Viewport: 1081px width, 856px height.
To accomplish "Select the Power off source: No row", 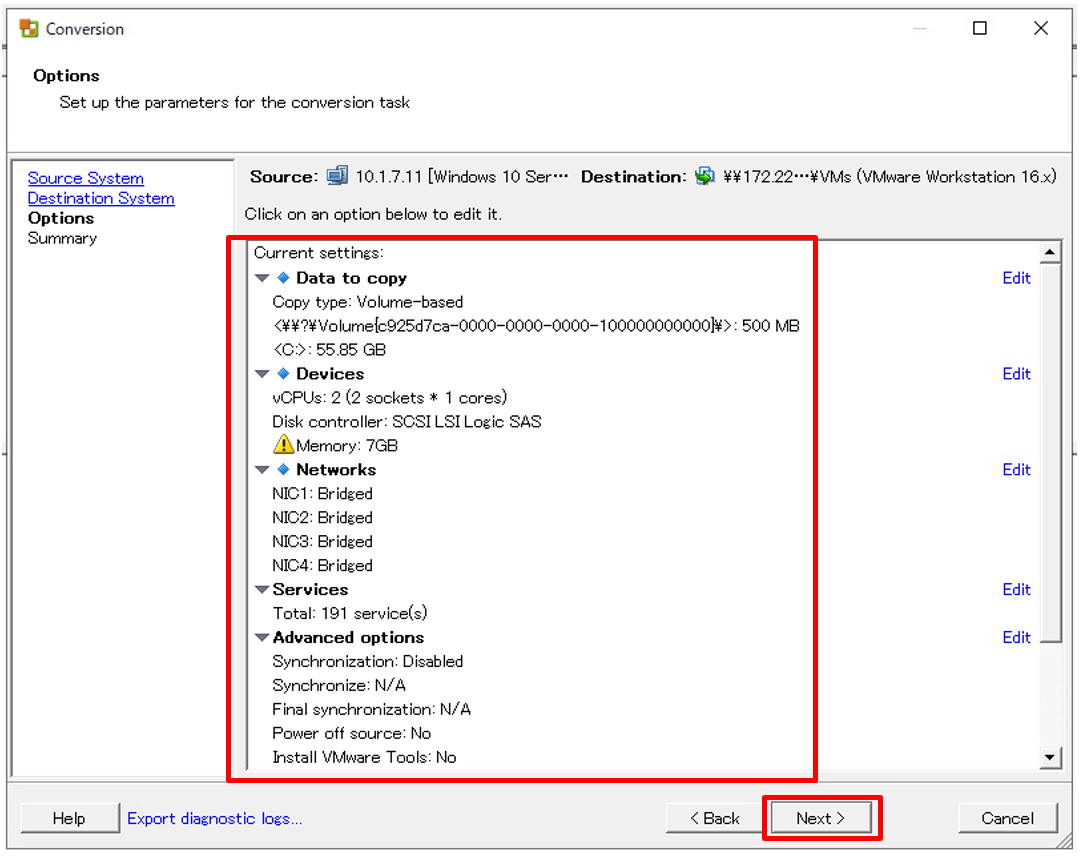I will [352, 733].
